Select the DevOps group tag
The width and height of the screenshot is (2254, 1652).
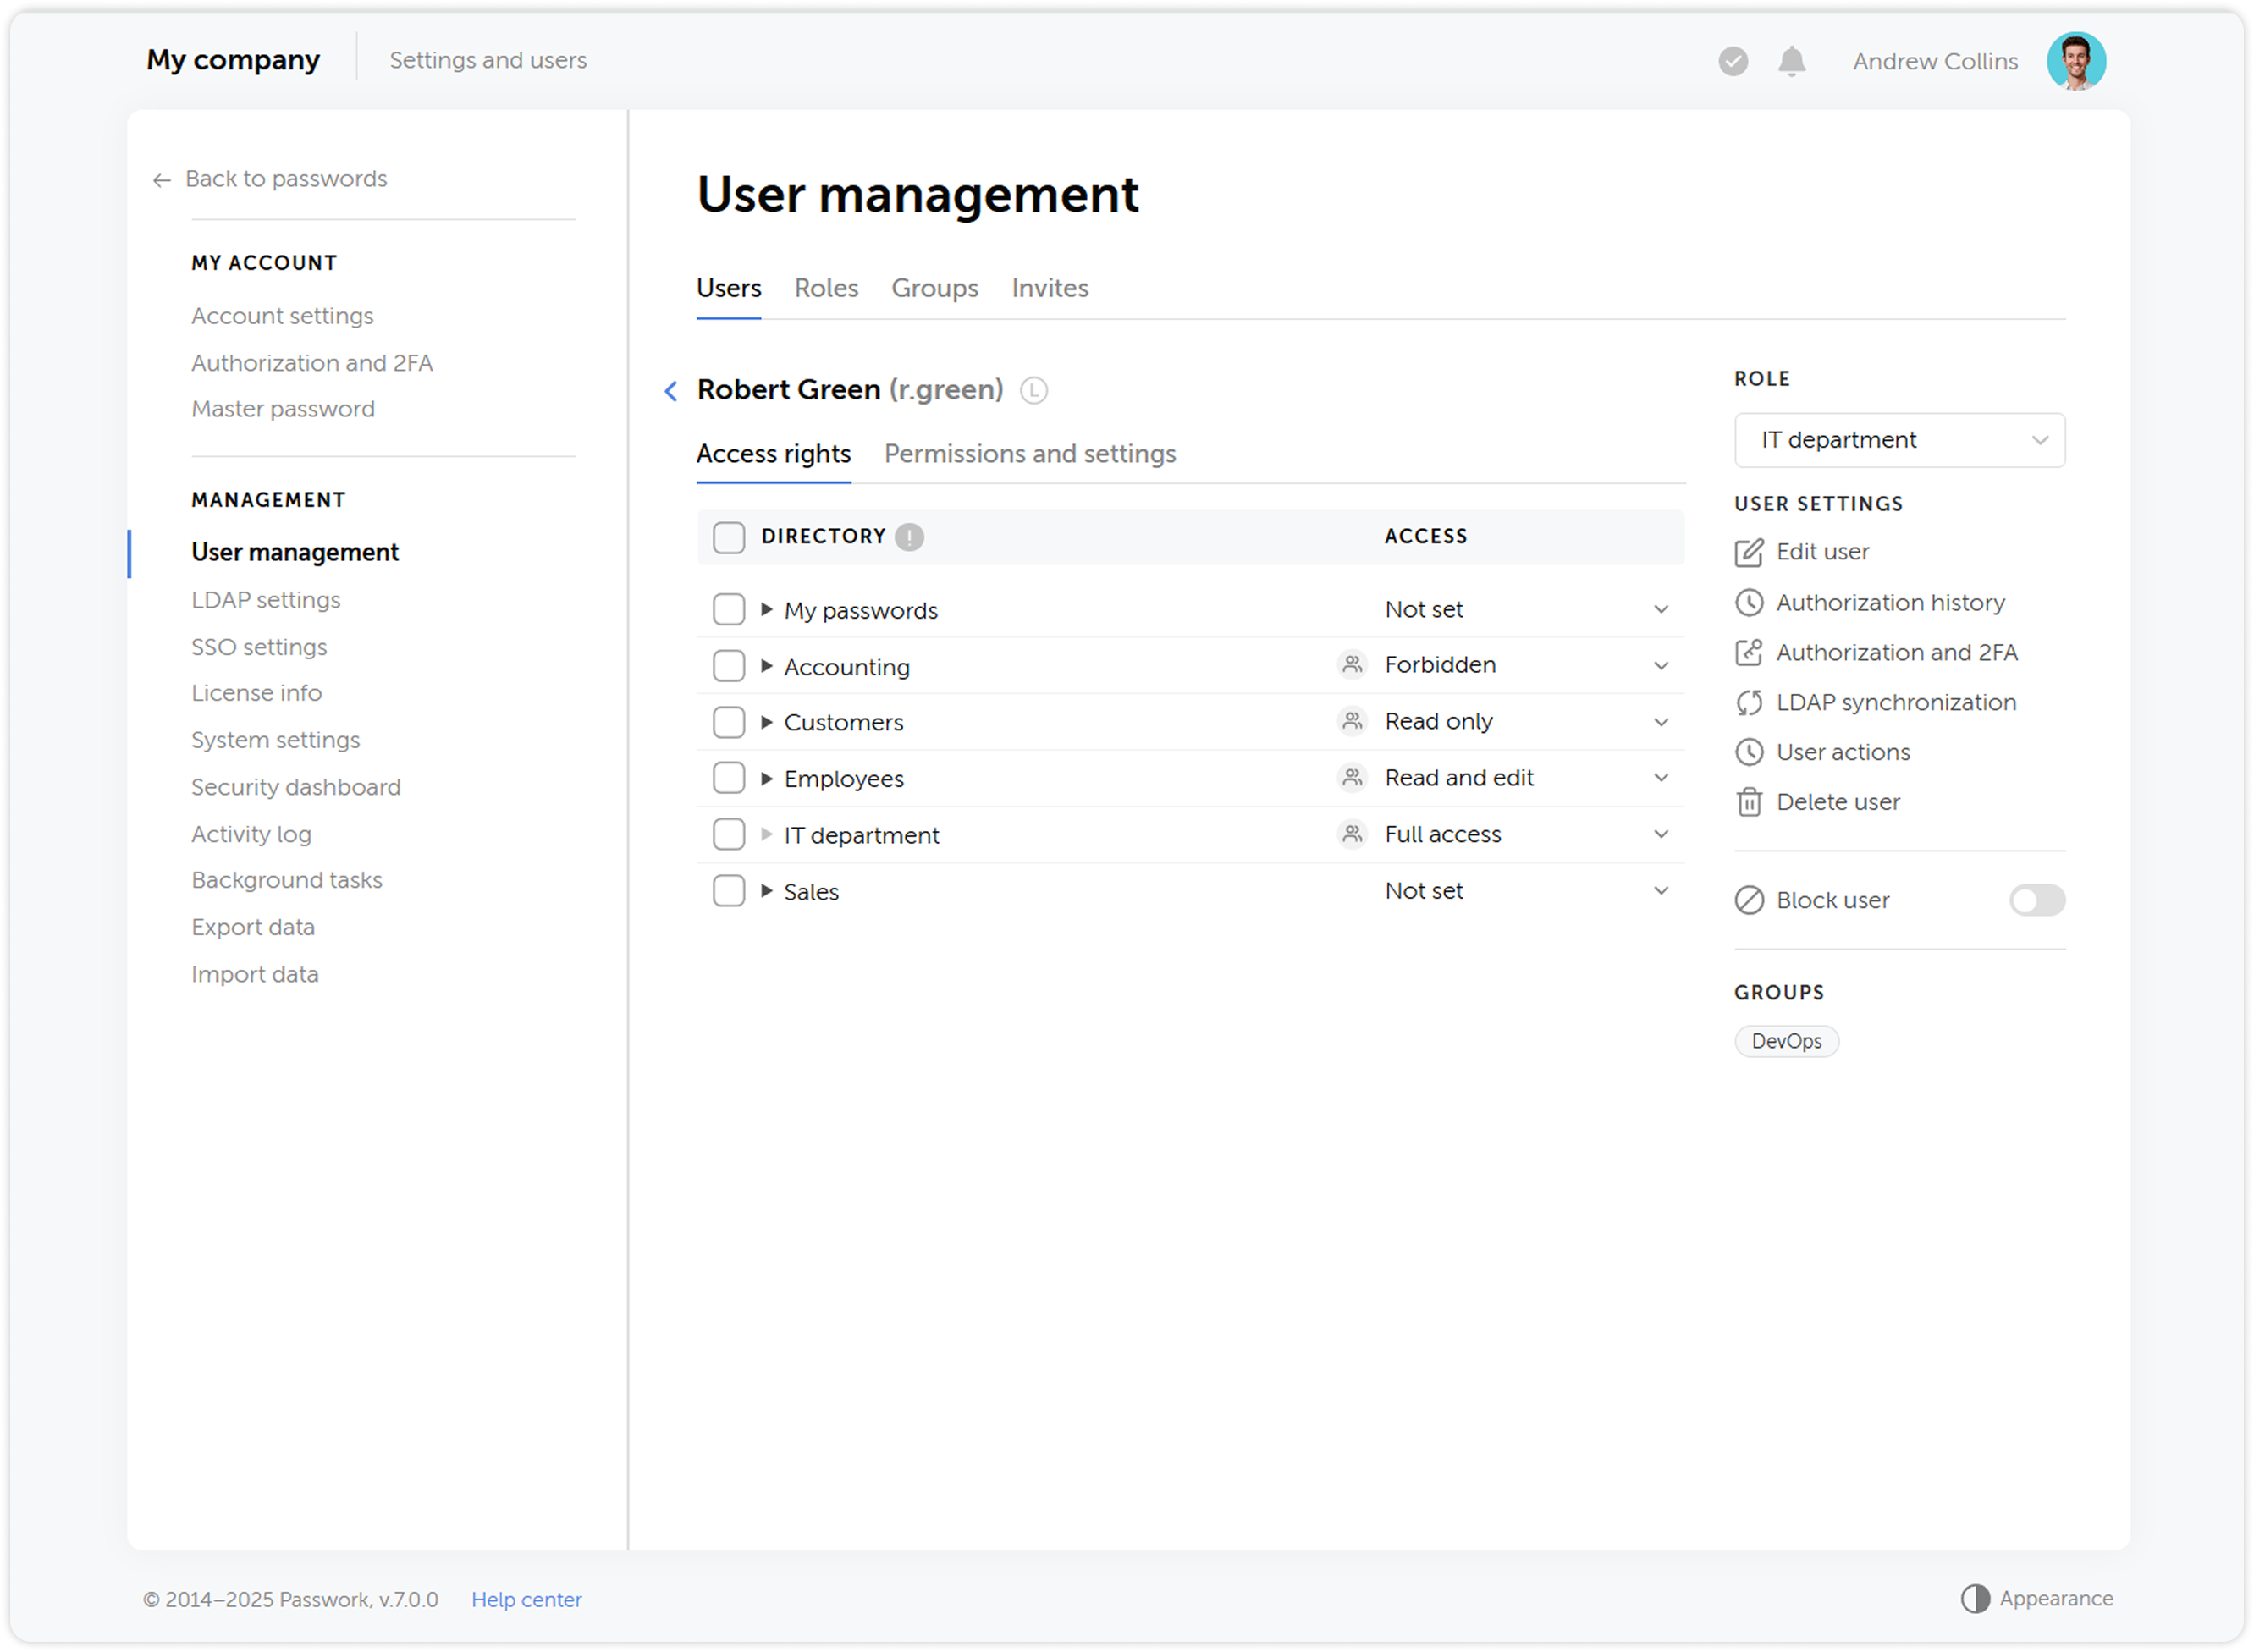[x=1786, y=1040]
